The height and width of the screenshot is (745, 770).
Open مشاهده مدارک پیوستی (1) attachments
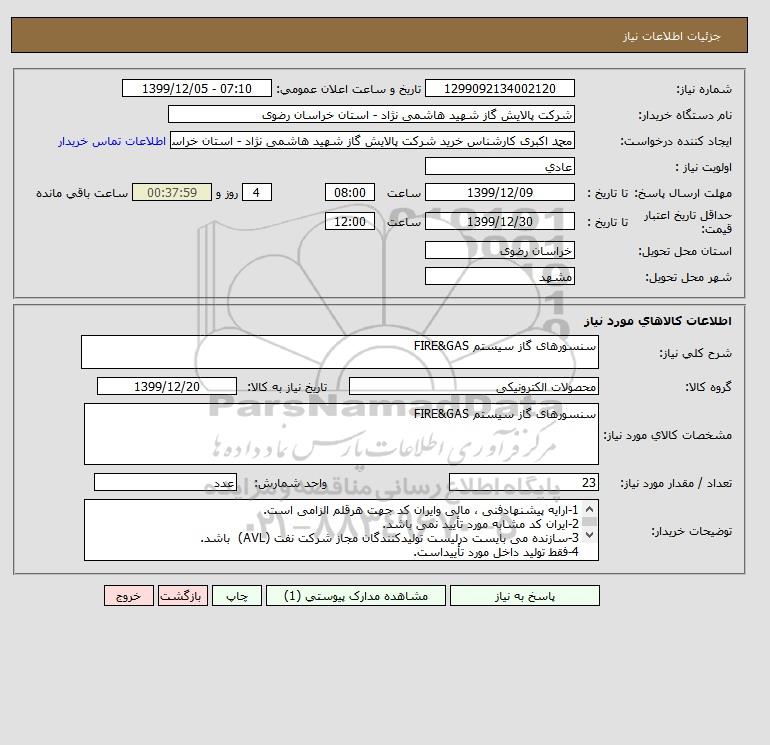[x=356, y=595]
